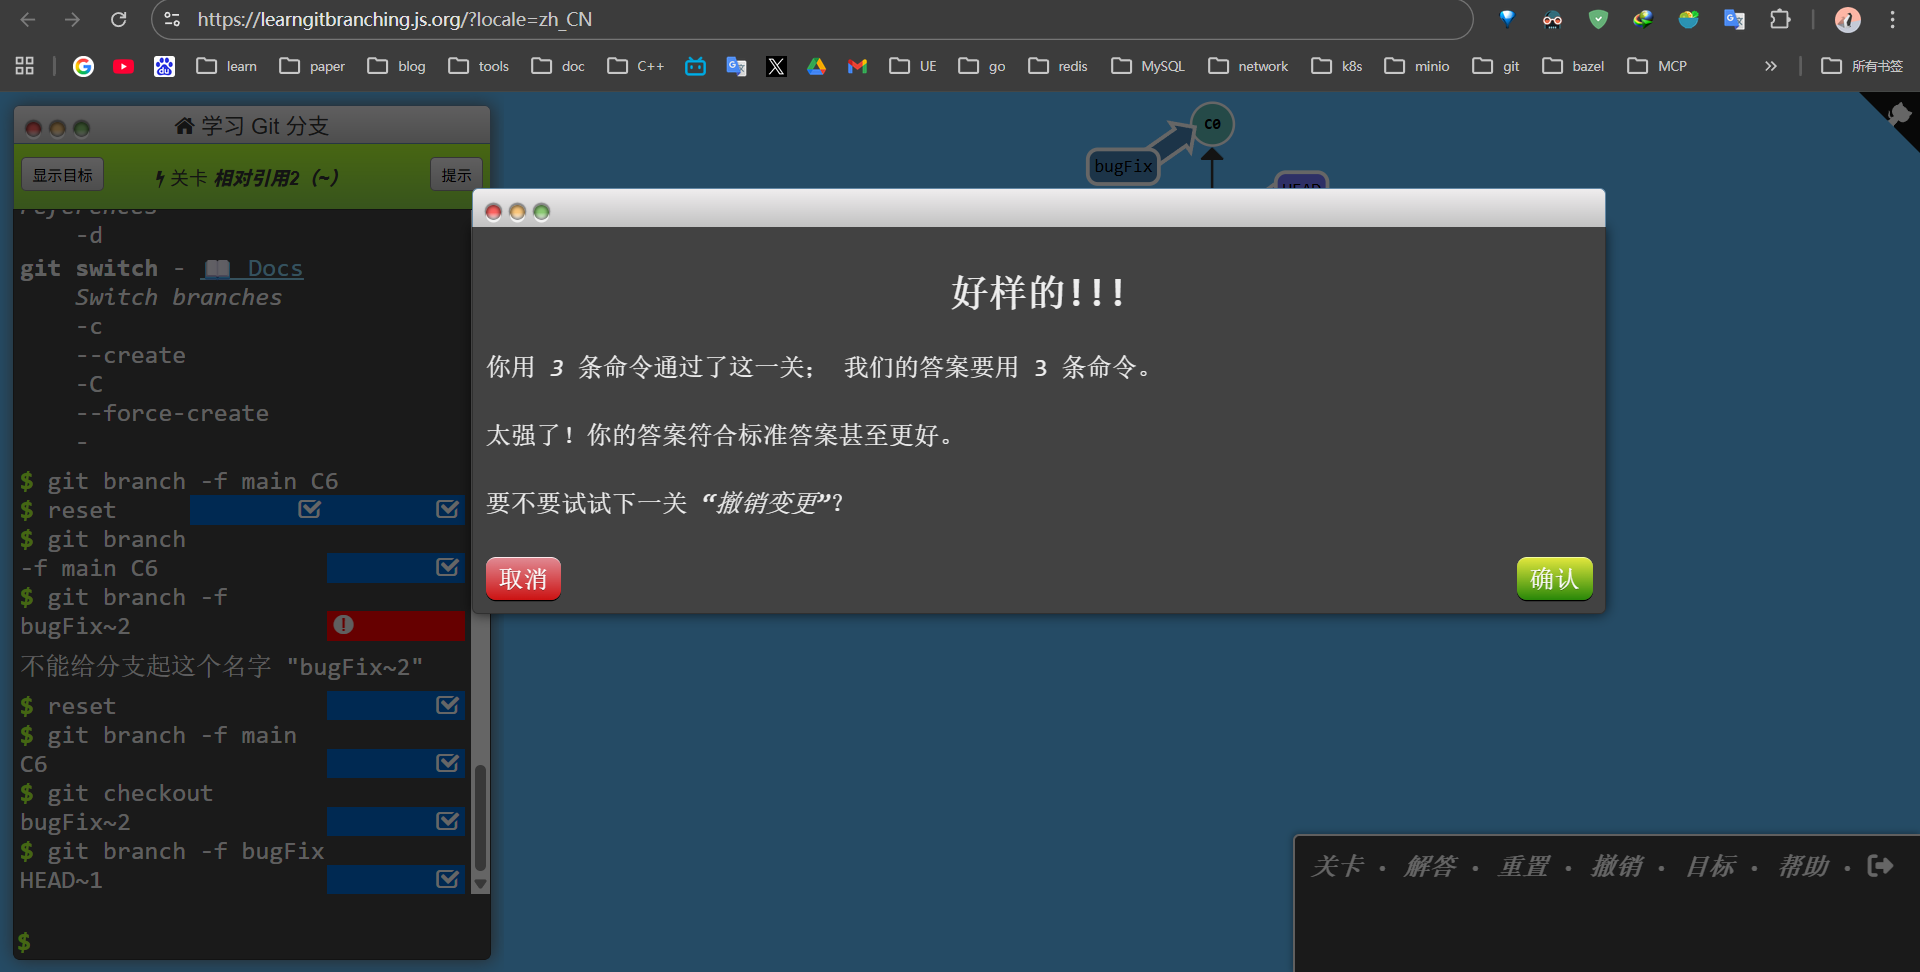Open the learn bookmarks folder
This screenshot has height=972, width=1920.
coord(227,66)
